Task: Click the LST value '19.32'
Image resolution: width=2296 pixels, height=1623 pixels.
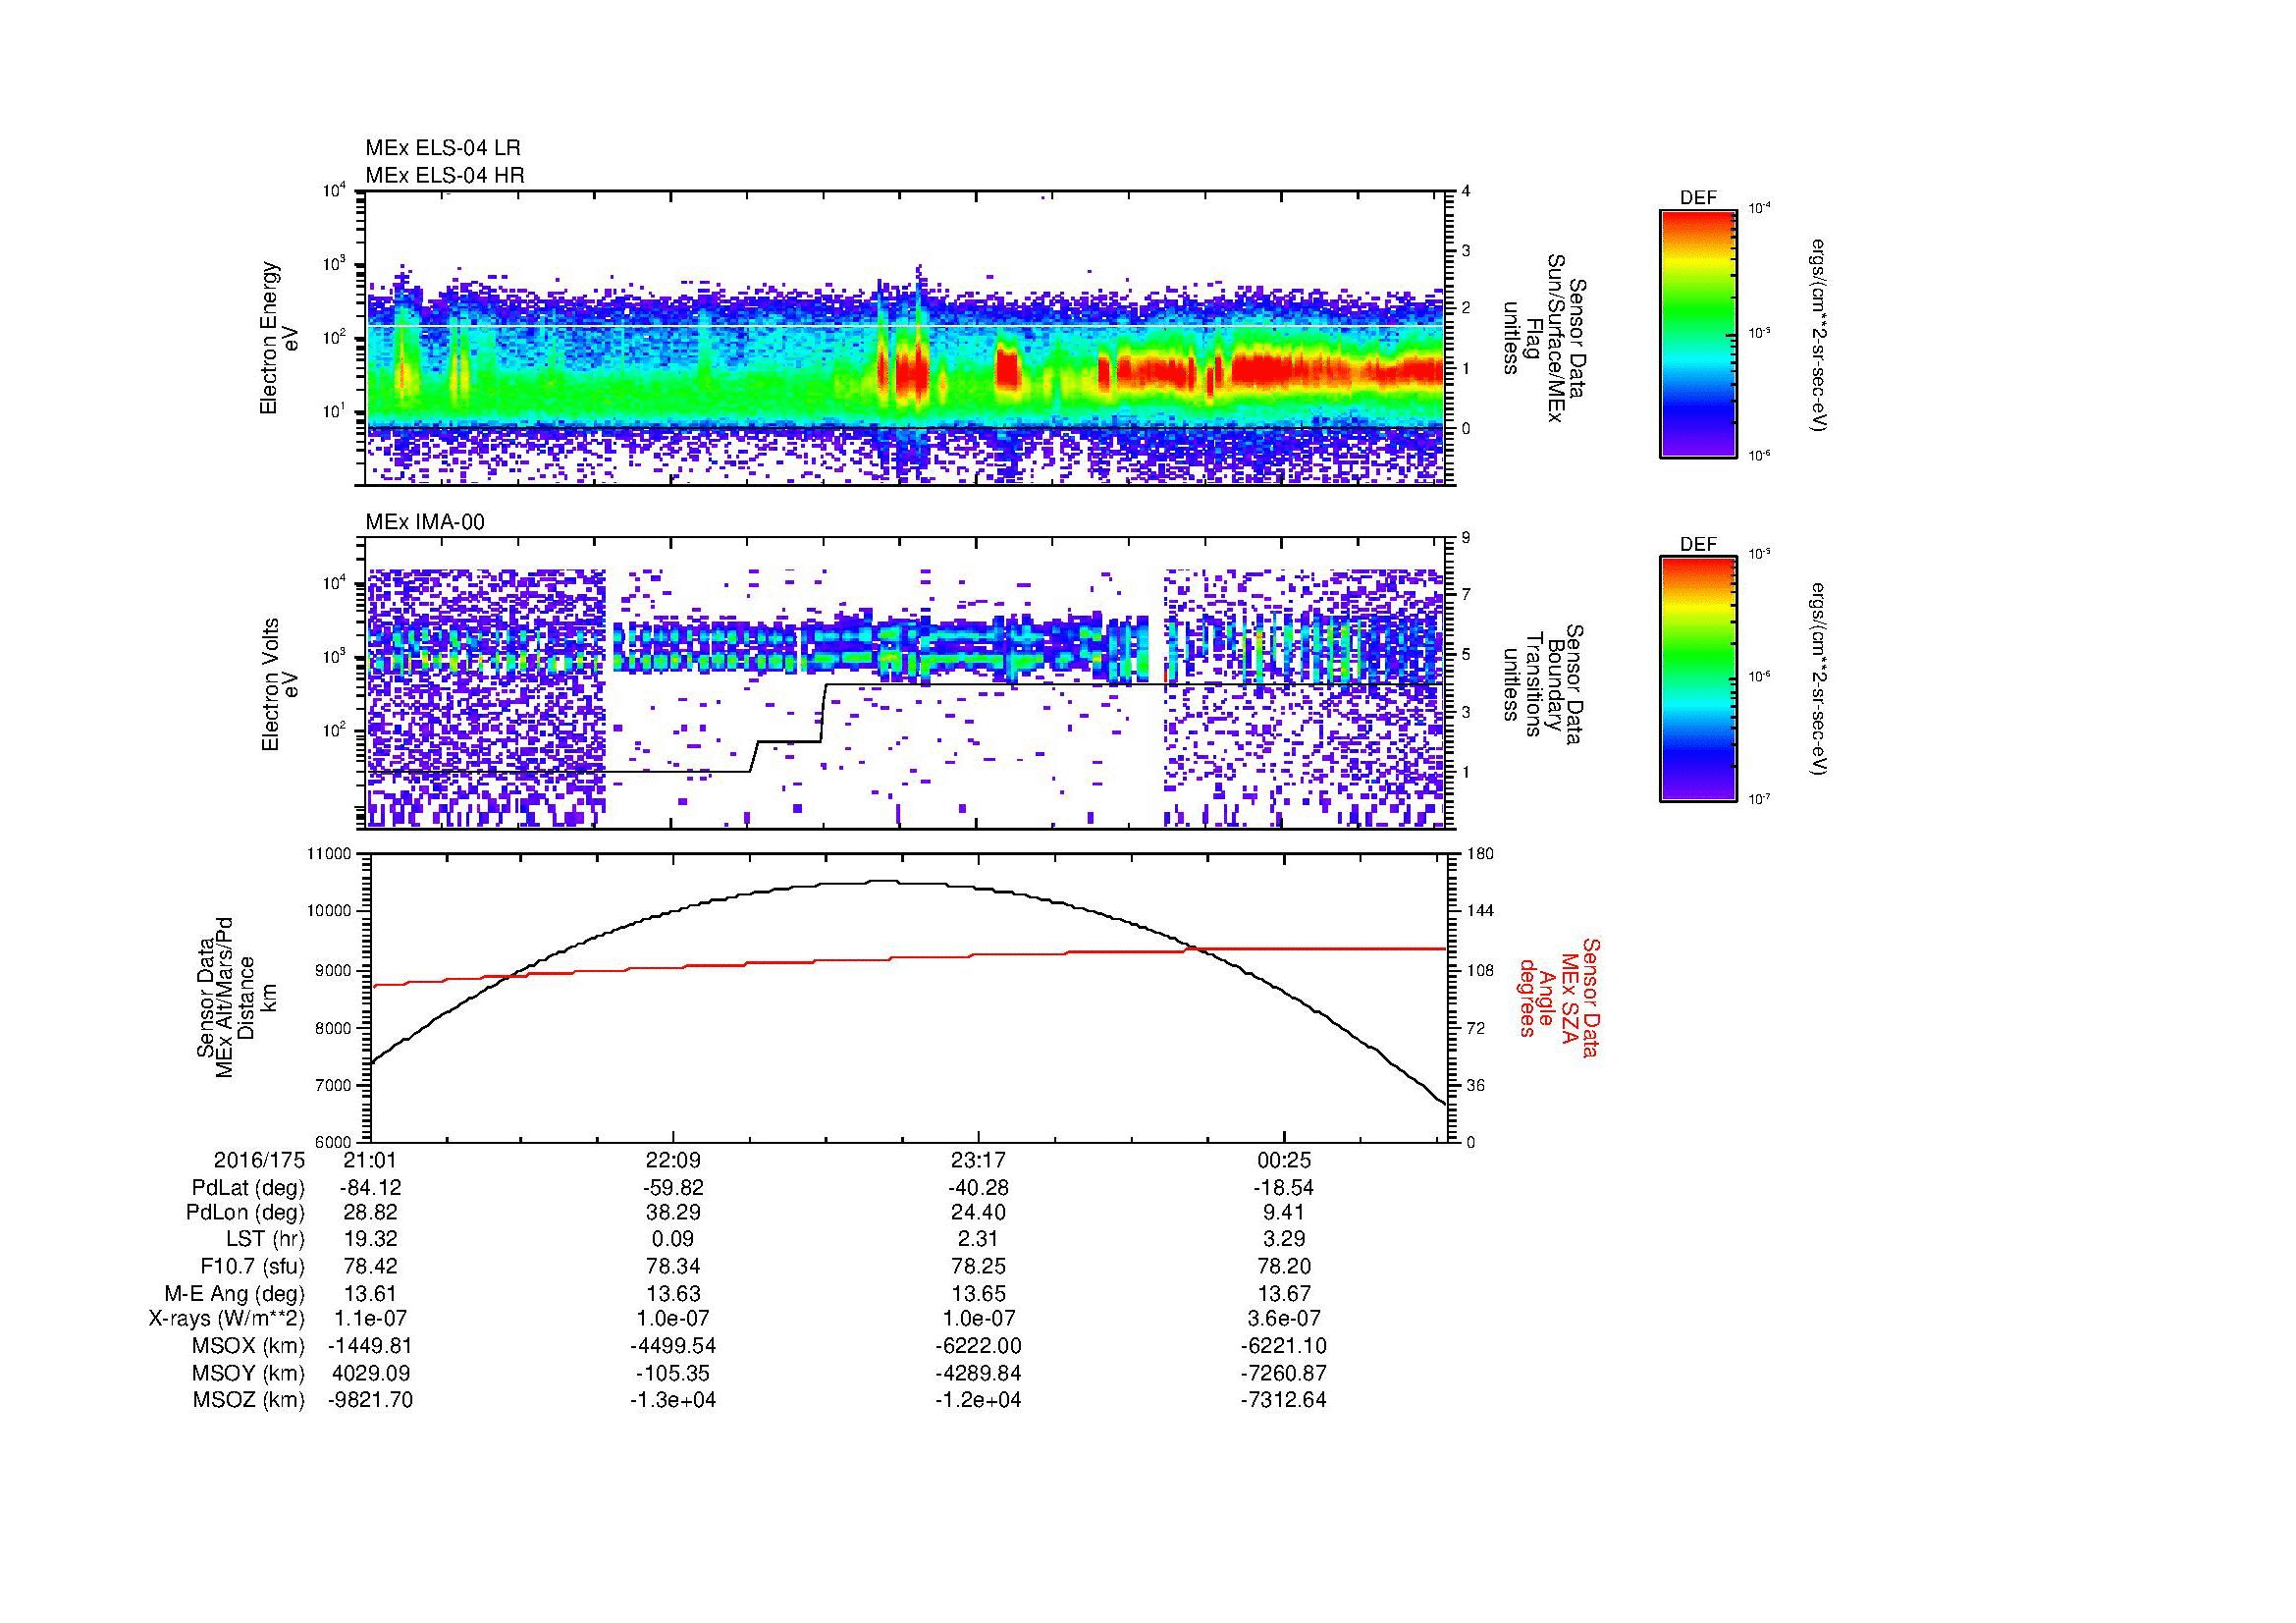Action: tap(371, 1240)
